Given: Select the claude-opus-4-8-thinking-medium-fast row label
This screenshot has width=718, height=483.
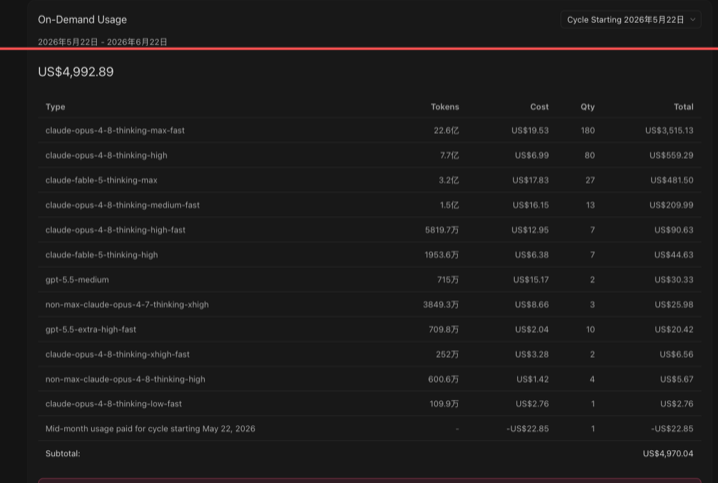Looking at the screenshot, I should [122, 205].
